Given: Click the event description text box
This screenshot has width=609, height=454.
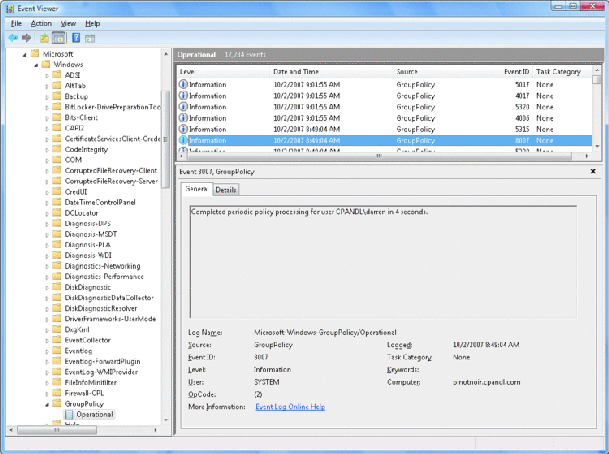Looking at the screenshot, I should 383,262.
